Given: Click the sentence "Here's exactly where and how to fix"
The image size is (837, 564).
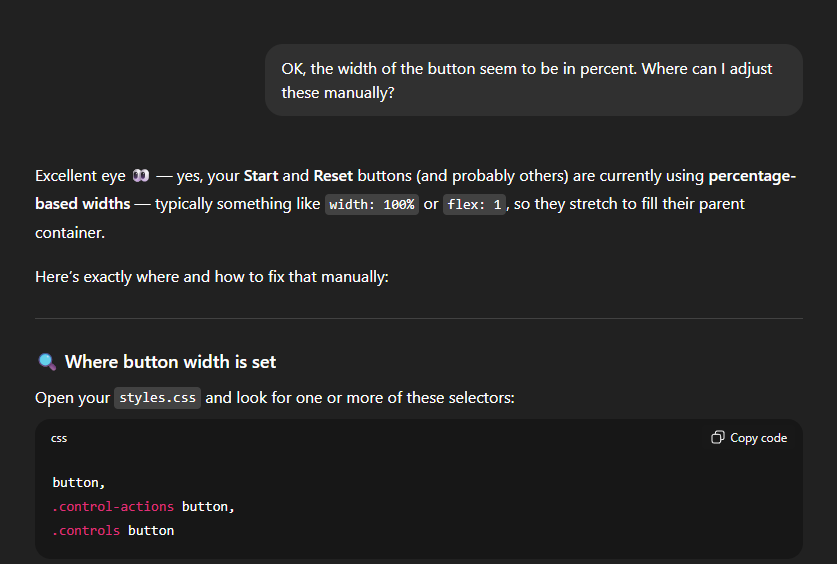Looking at the screenshot, I should pyautogui.click(x=211, y=276).
